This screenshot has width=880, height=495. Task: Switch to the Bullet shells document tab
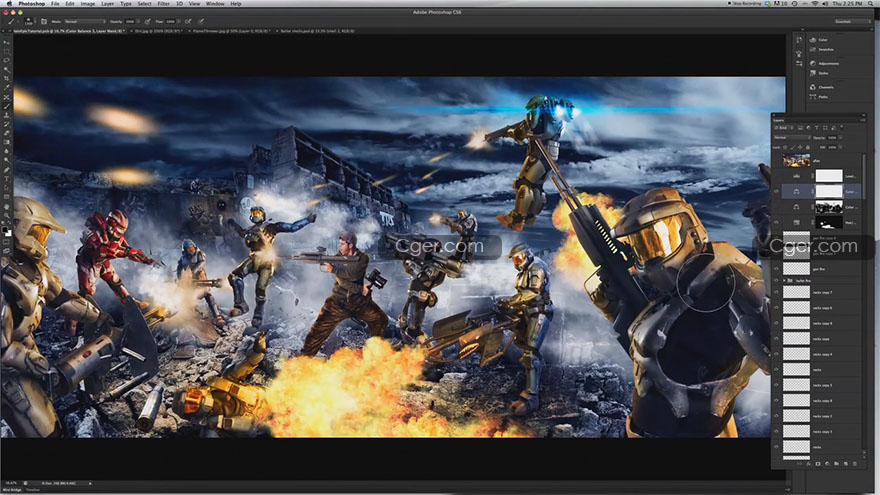pos(318,31)
